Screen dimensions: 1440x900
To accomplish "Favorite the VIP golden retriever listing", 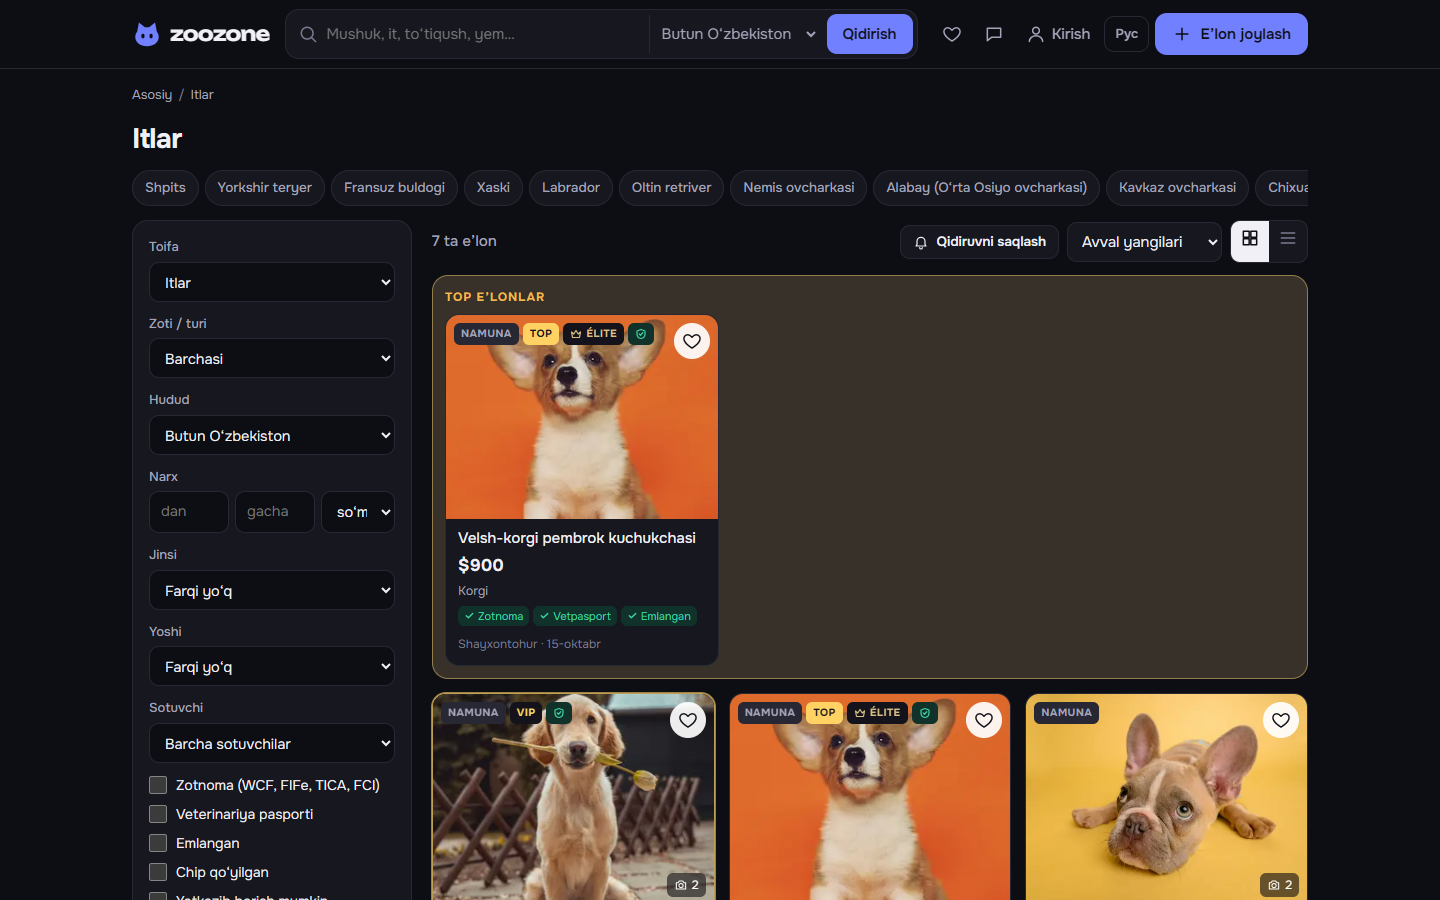I will tap(688, 720).
